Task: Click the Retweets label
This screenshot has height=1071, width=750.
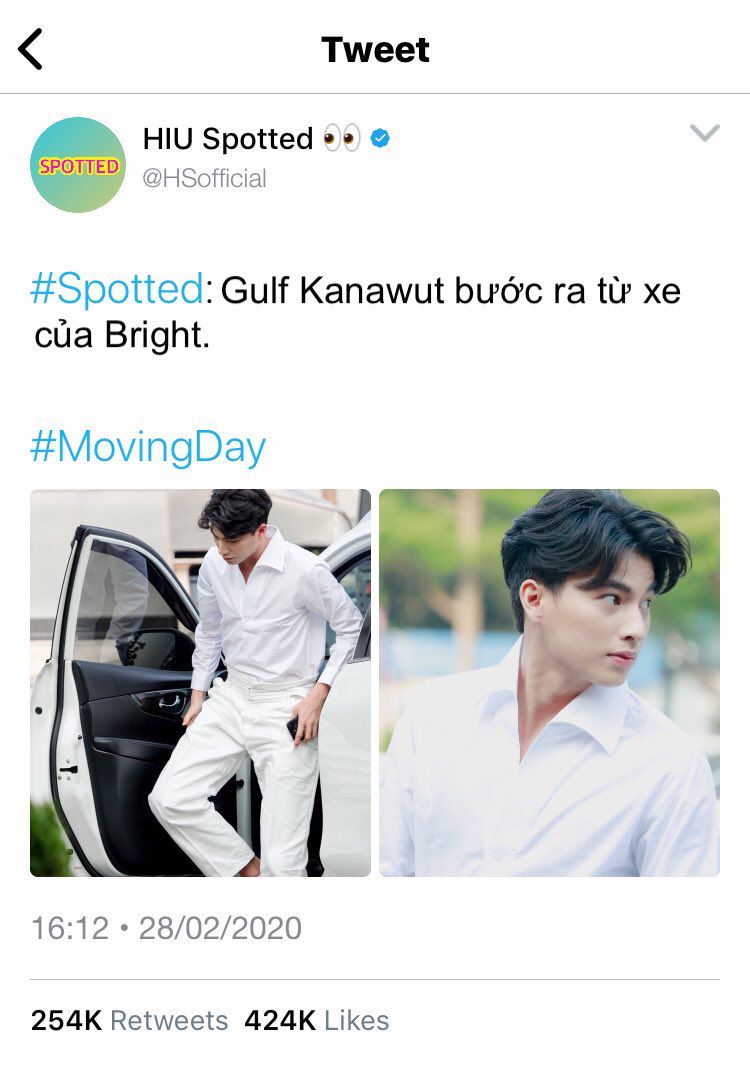Action: (x=169, y=1020)
